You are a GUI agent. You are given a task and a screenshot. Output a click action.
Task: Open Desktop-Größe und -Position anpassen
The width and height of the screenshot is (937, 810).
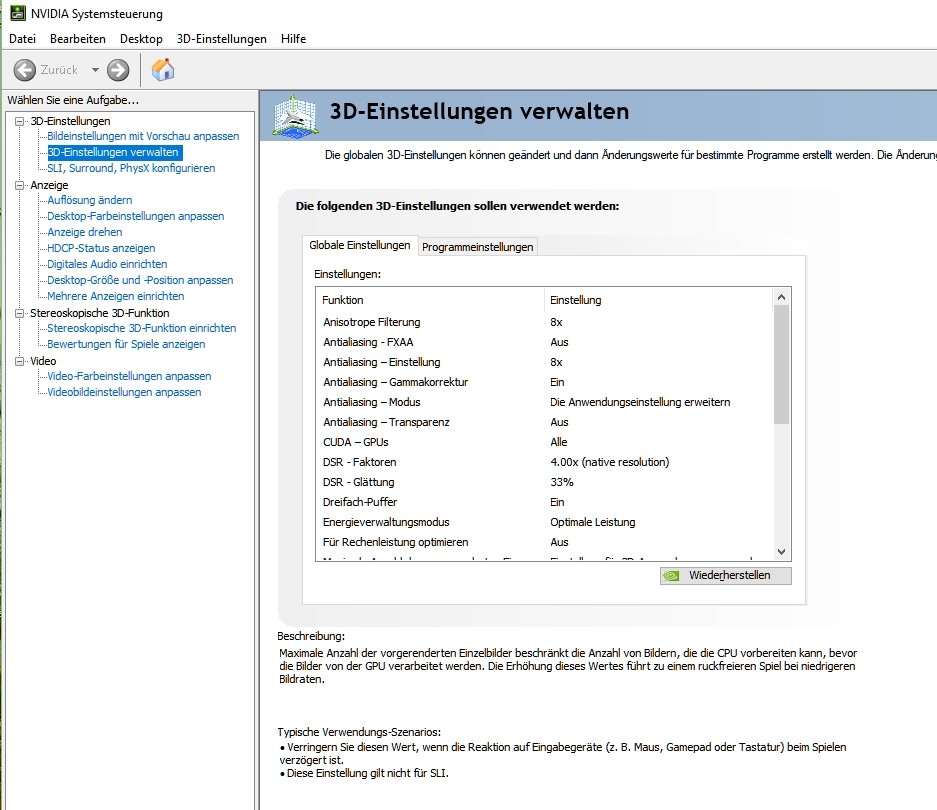[140, 280]
